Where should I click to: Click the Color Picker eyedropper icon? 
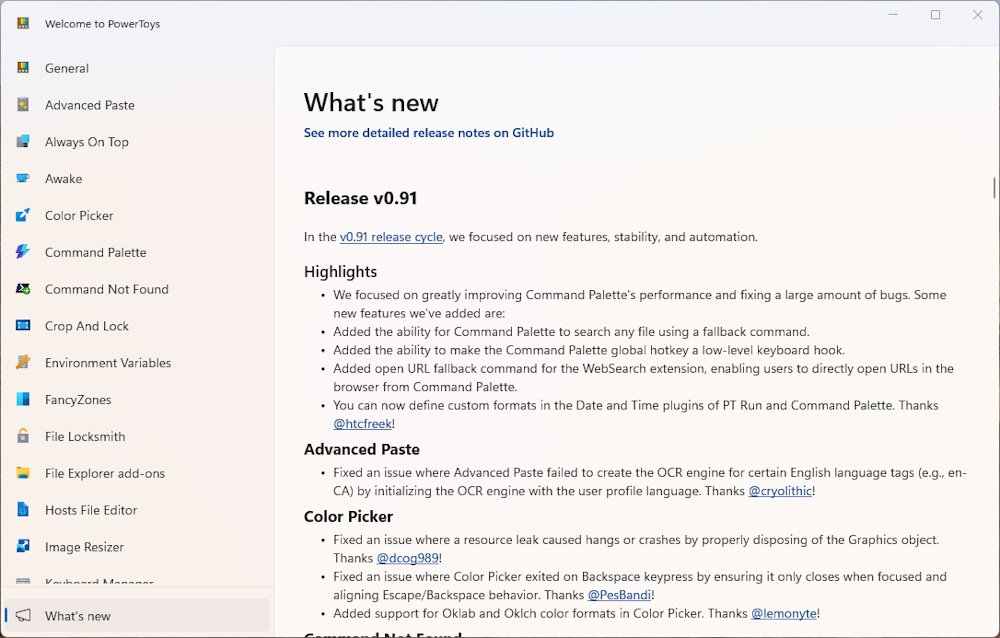coord(23,215)
